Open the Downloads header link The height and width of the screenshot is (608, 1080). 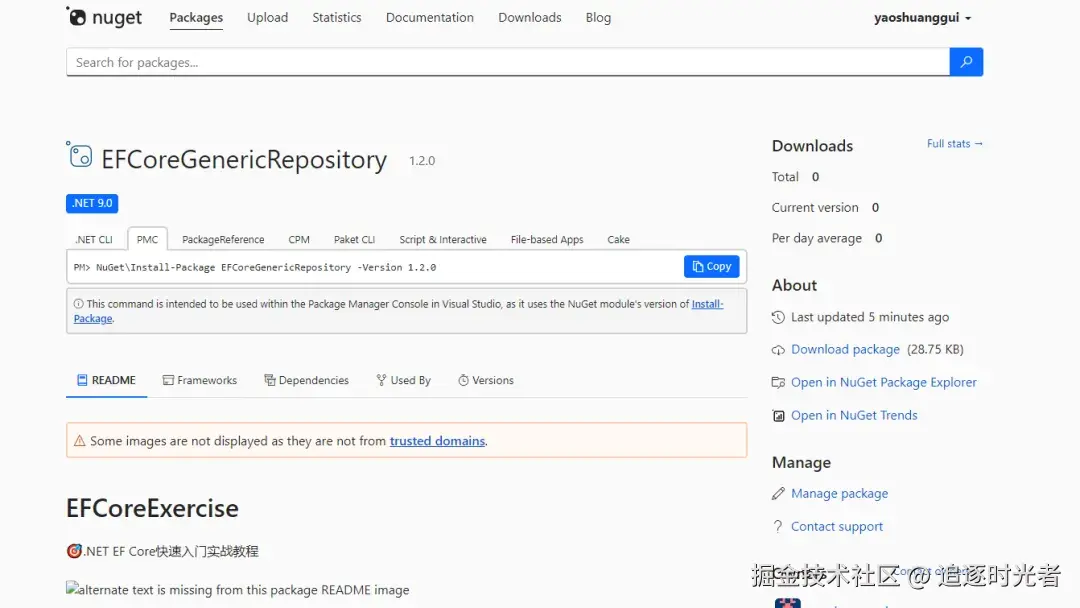[x=530, y=17]
